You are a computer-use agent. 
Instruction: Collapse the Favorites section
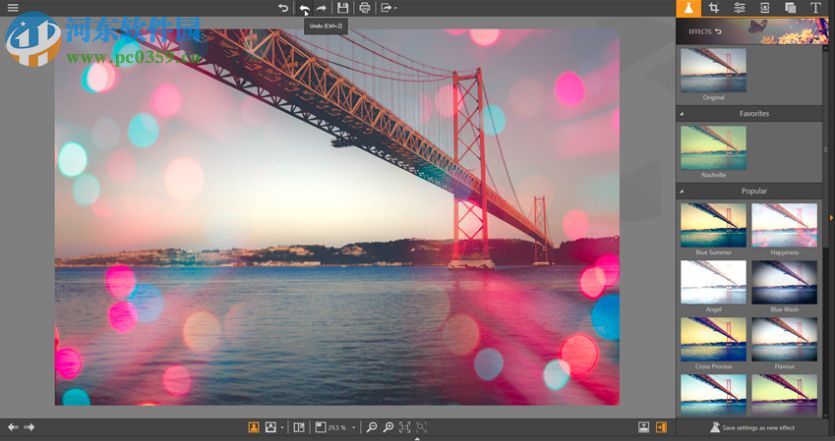coord(682,114)
